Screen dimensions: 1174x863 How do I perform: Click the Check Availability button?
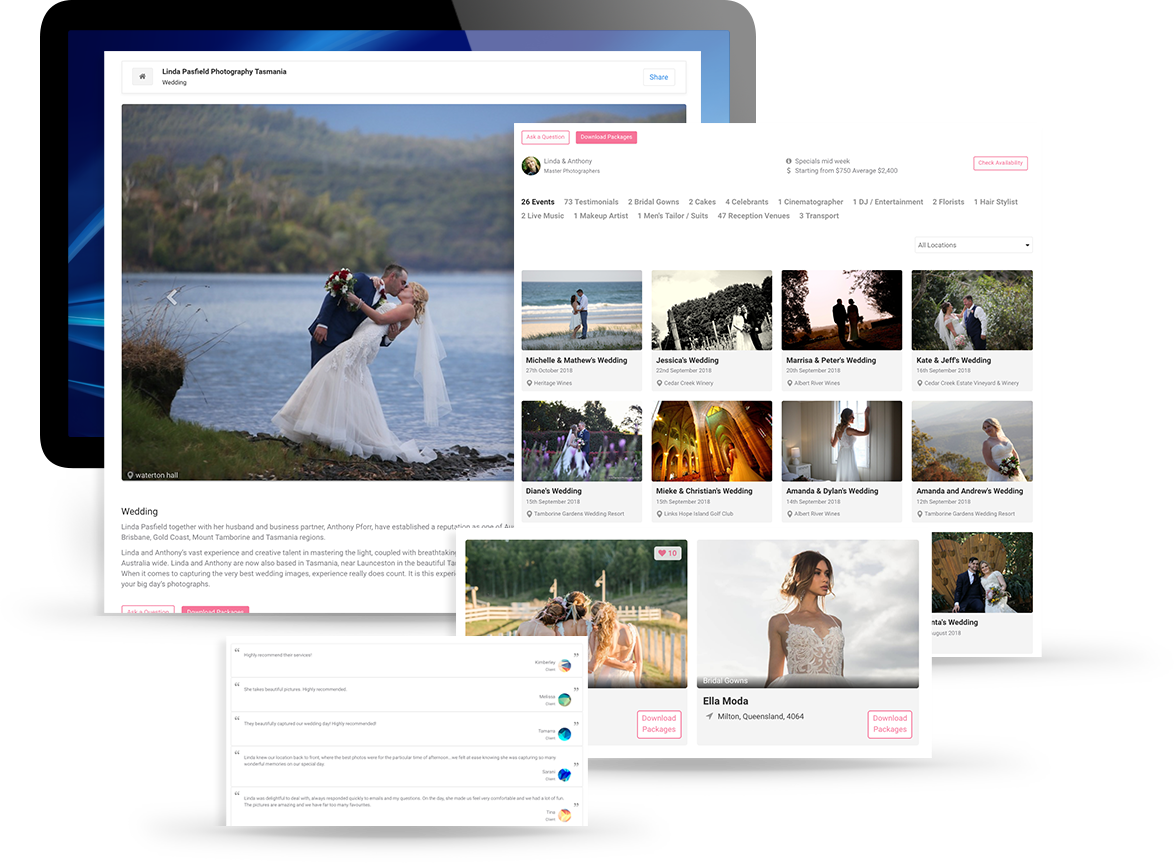(x=1000, y=162)
